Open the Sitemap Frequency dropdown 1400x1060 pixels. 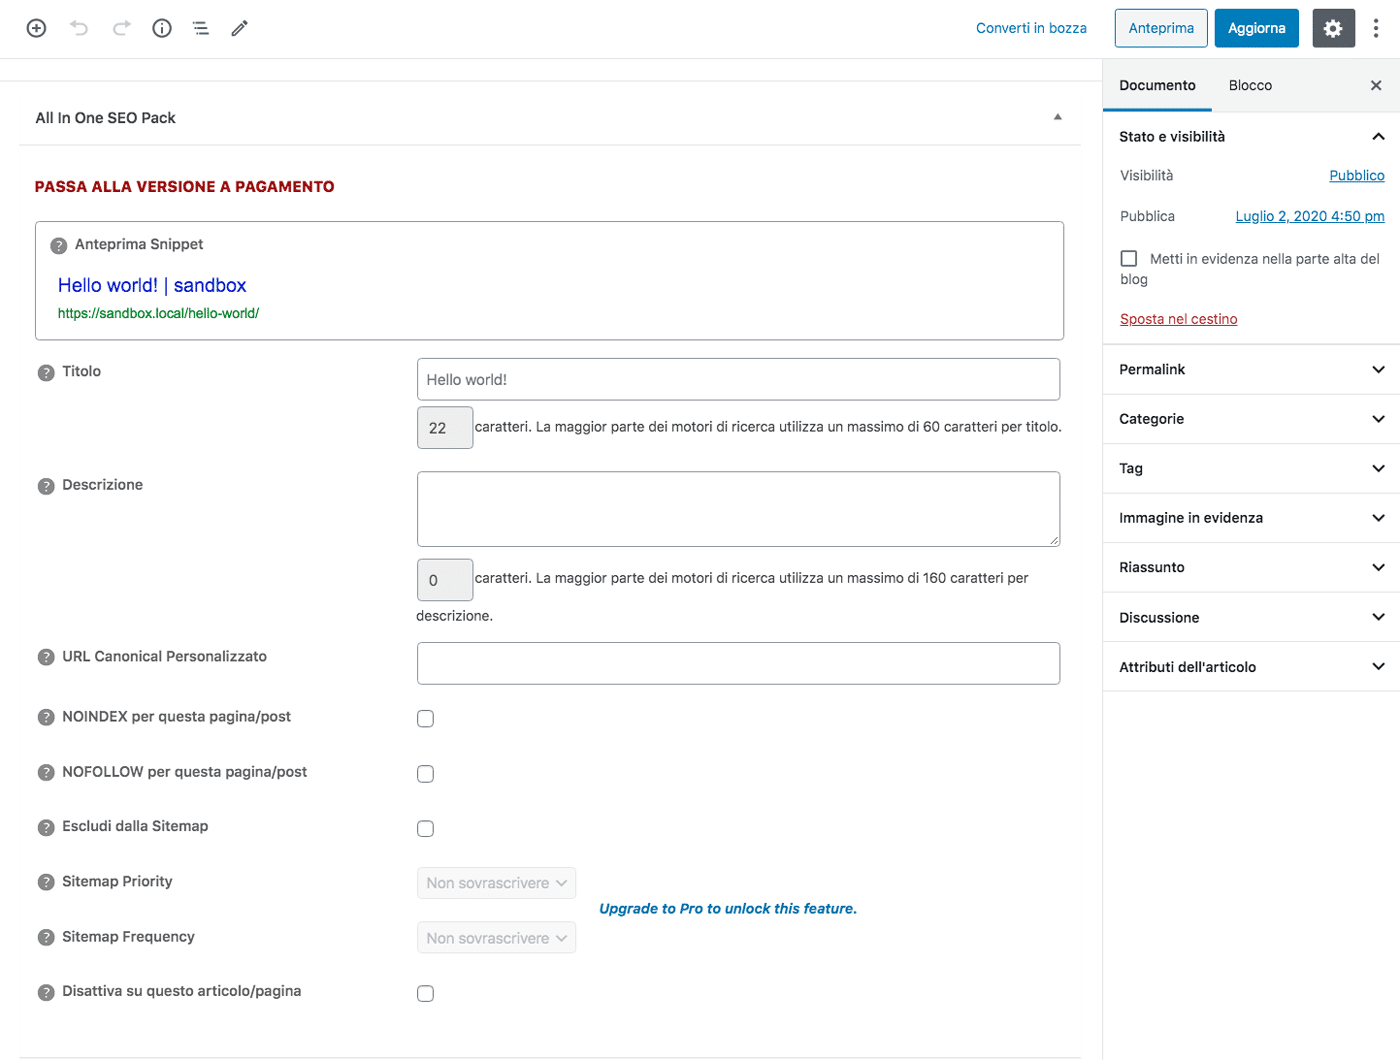click(x=496, y=938)
